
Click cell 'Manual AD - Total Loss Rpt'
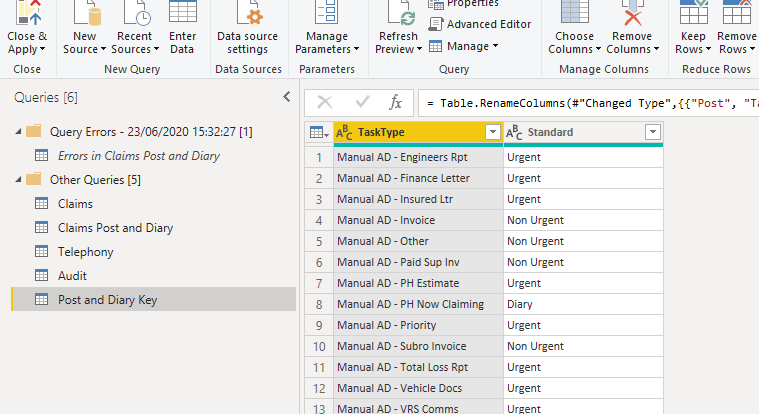click(419, 367)
